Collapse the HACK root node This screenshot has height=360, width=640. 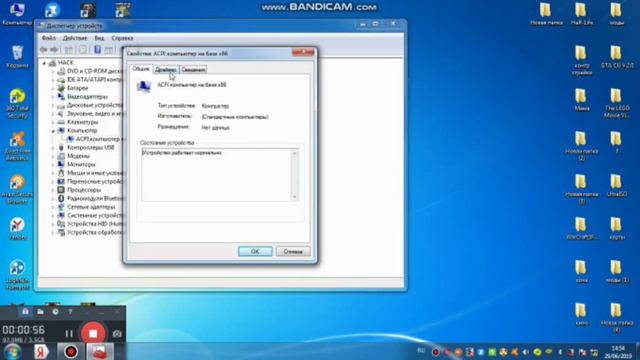44,63
